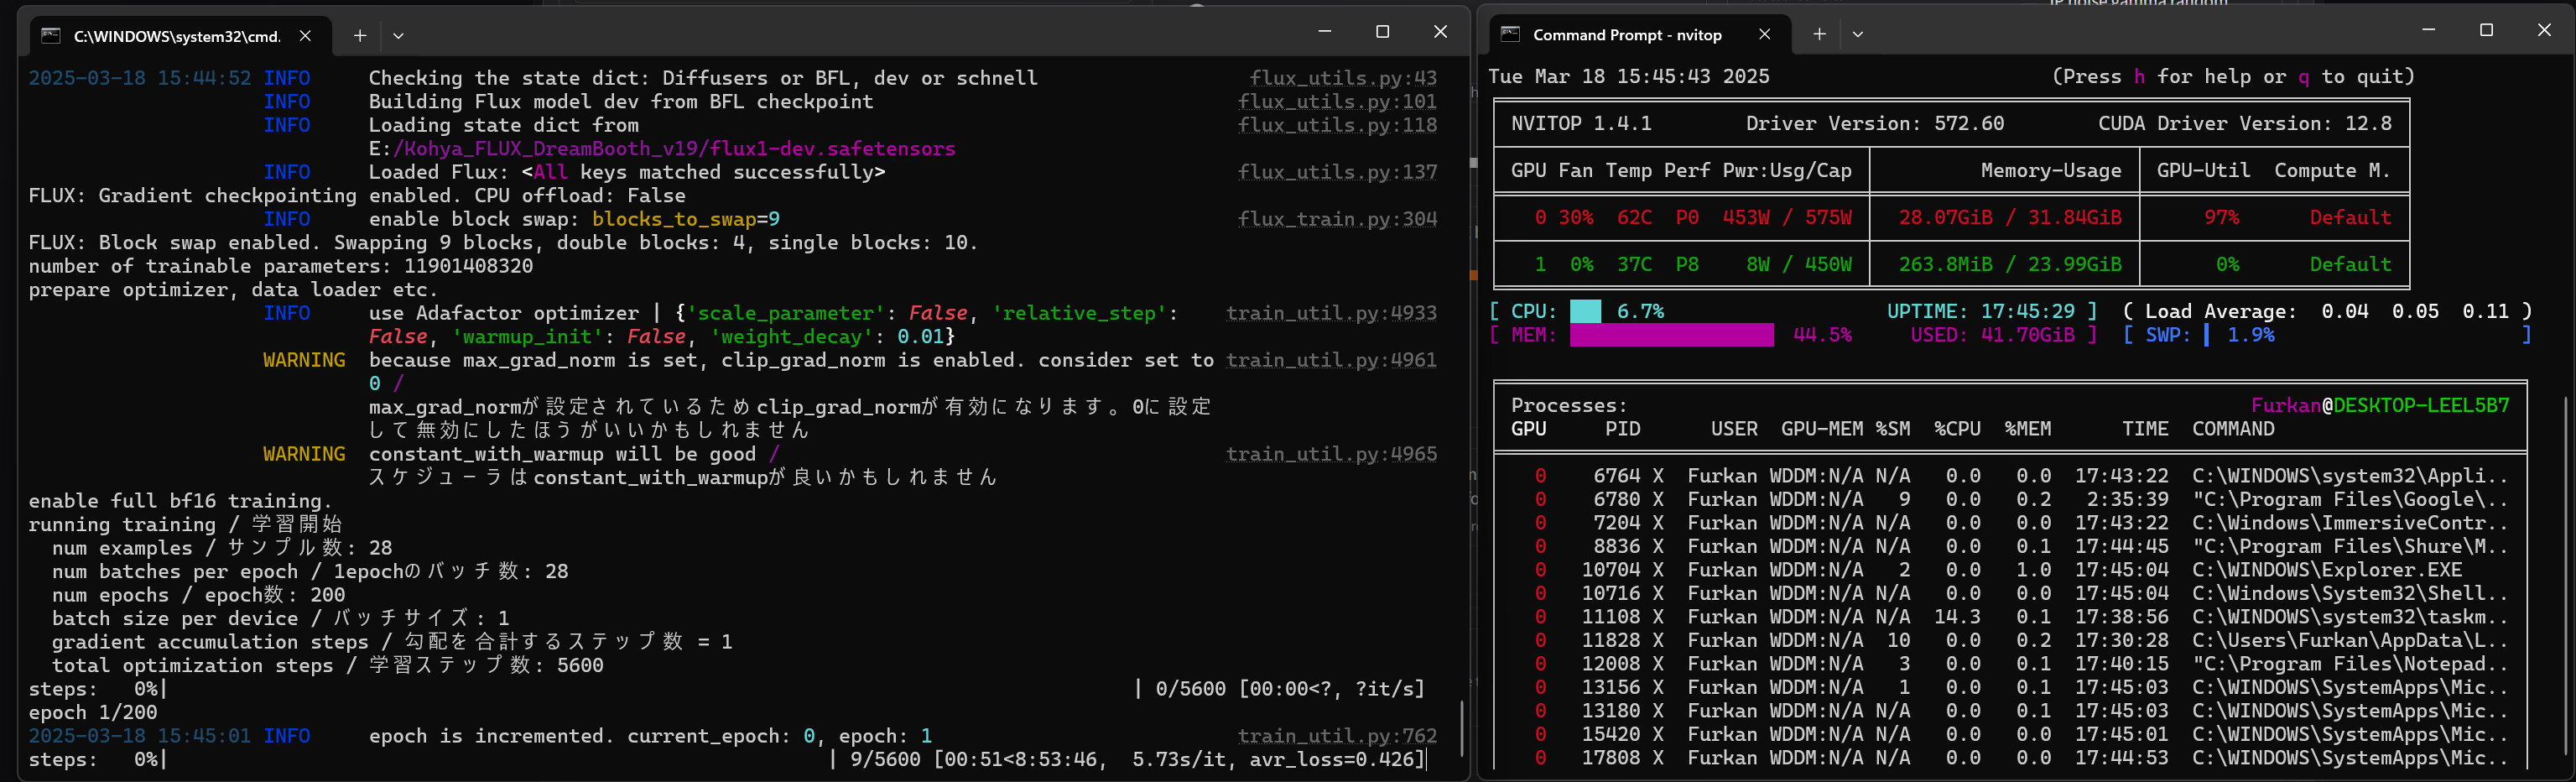Open tab dropdown in cmd window

(398, 36)
